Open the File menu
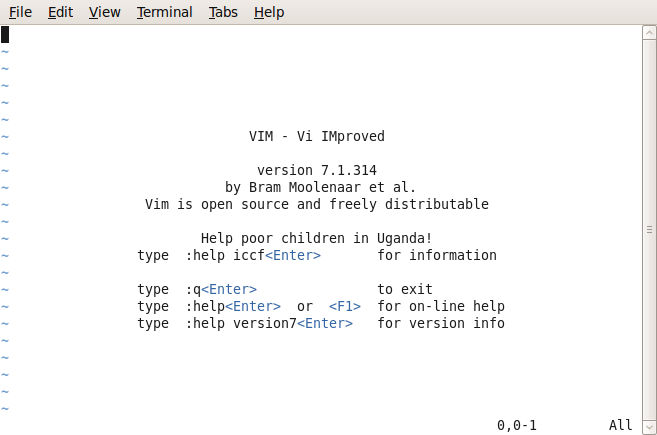This screenshot has width=657, height=435. click(x=20, y=12)
